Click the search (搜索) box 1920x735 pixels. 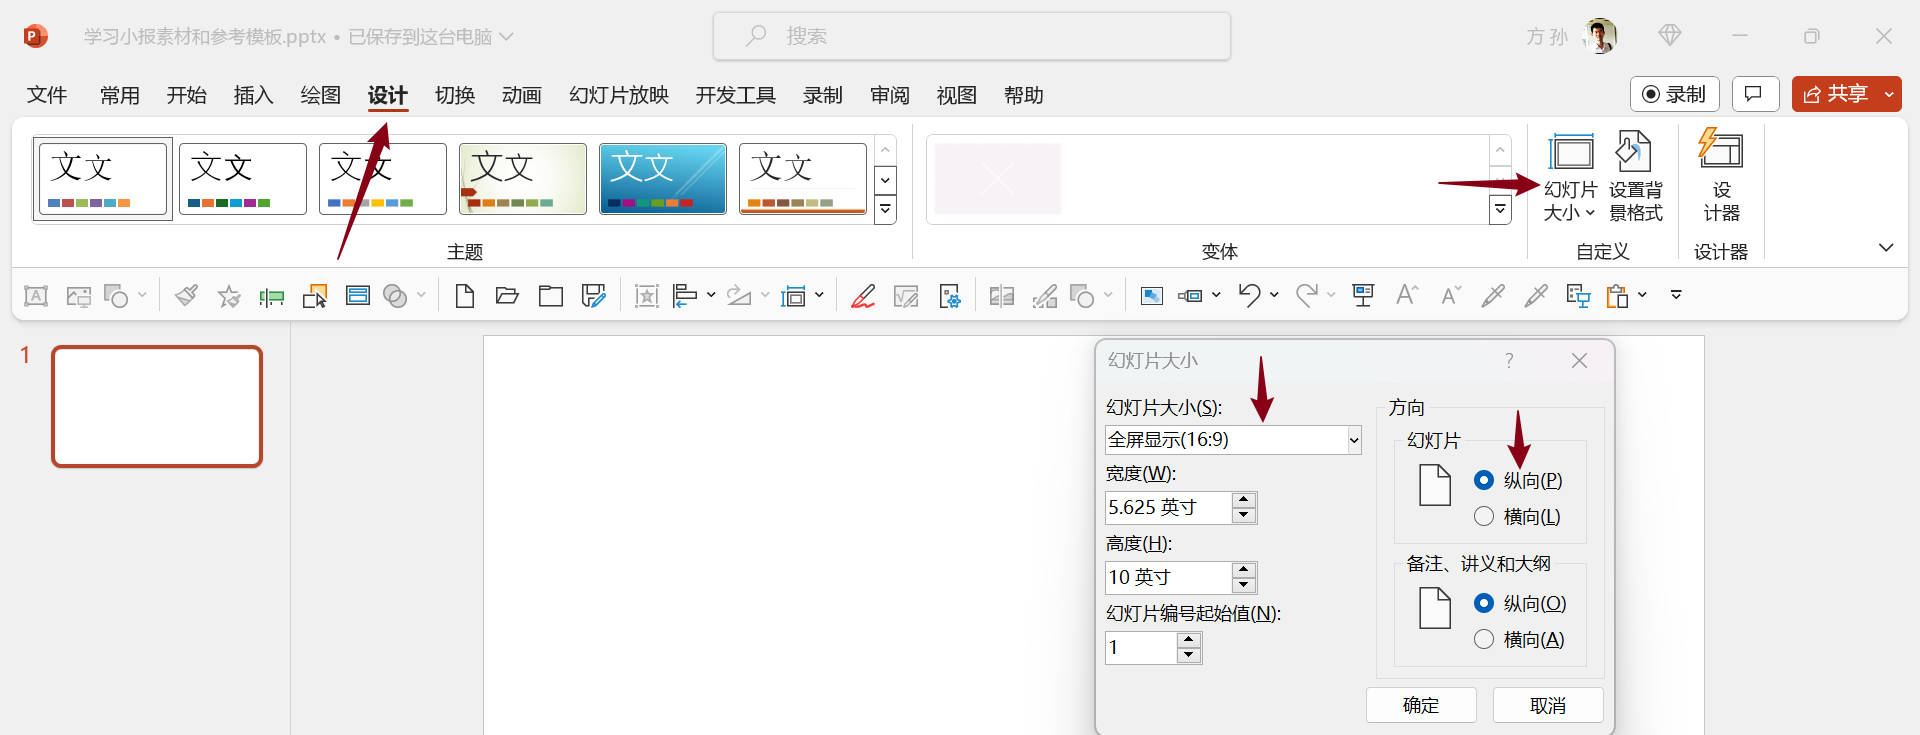click(x=971, y=36)
